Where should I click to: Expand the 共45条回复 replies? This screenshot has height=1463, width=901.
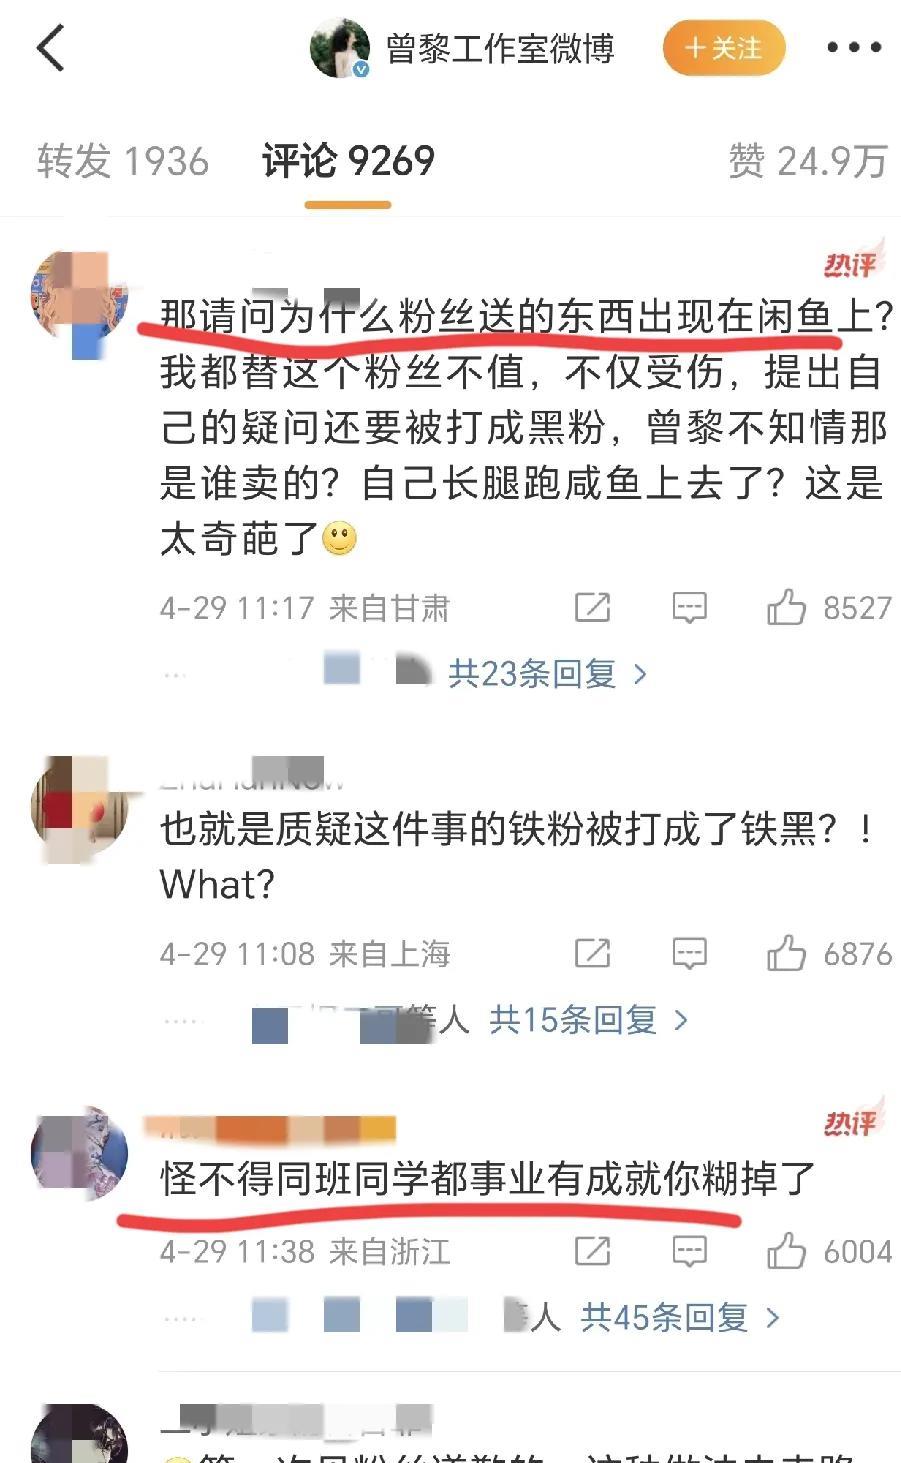click(680, 1318)
